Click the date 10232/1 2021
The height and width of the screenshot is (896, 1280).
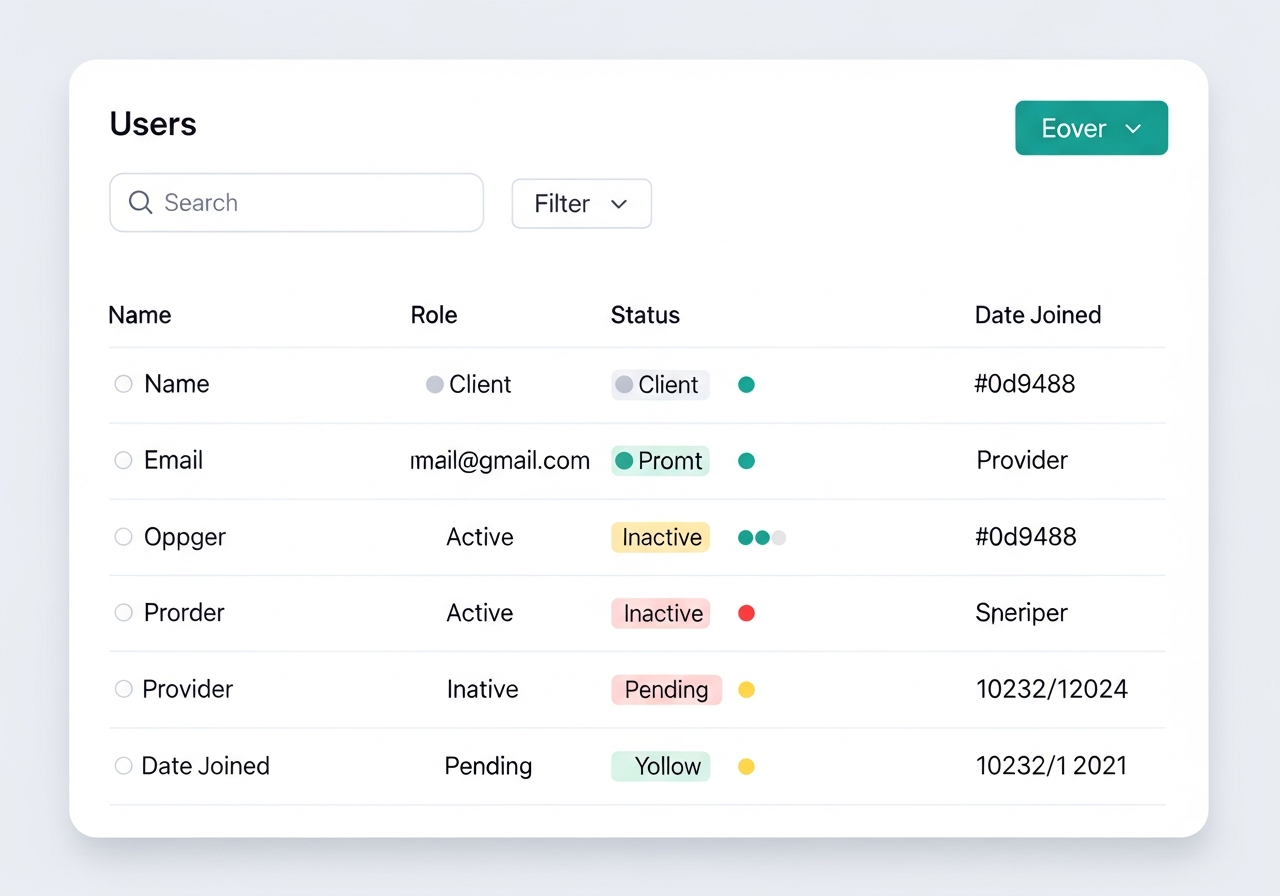[x=1051, y=766]
